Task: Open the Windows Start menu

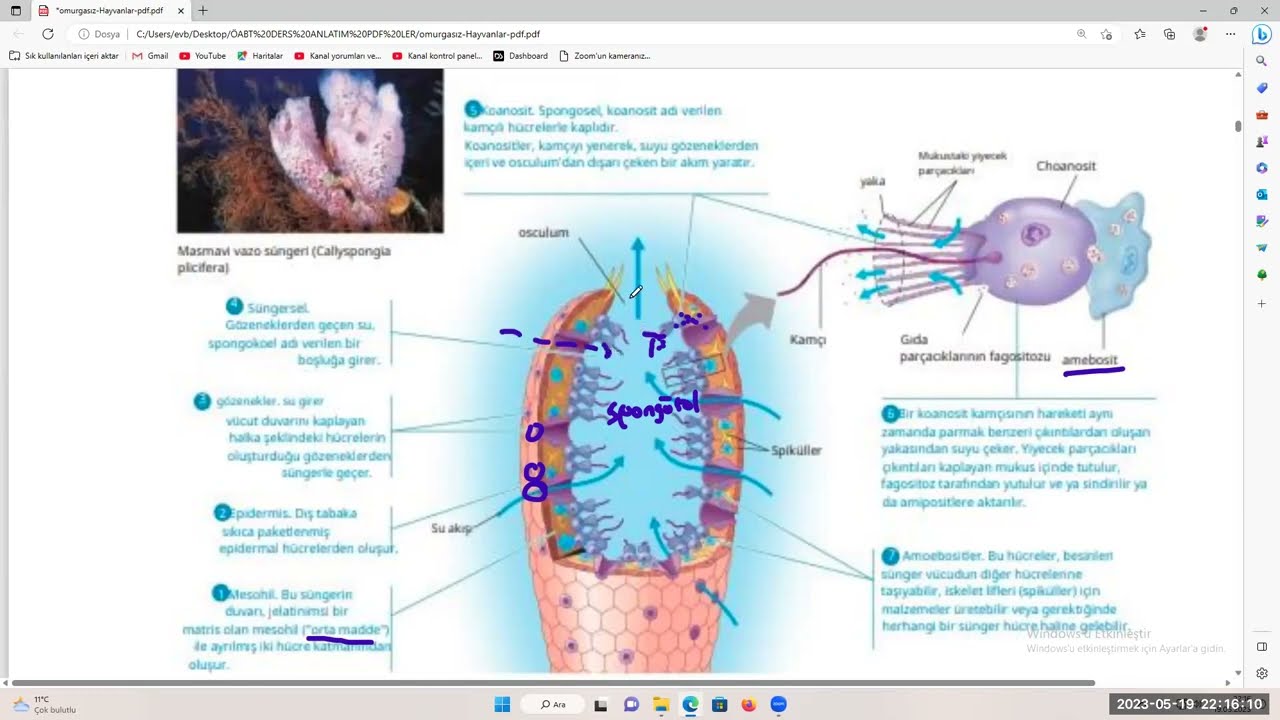Action: [502, 704]
